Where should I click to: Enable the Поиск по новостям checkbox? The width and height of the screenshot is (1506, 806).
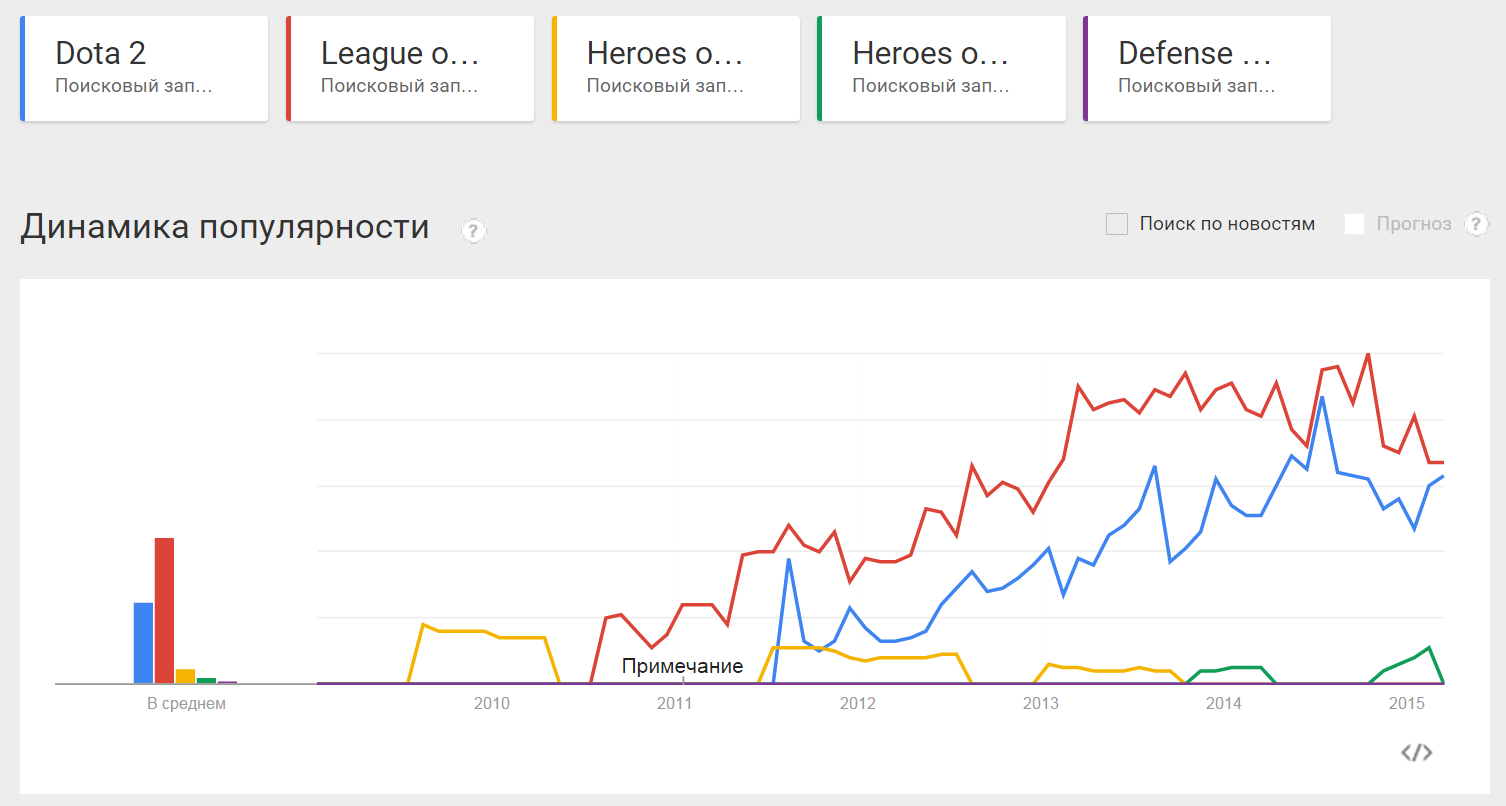1117,224
